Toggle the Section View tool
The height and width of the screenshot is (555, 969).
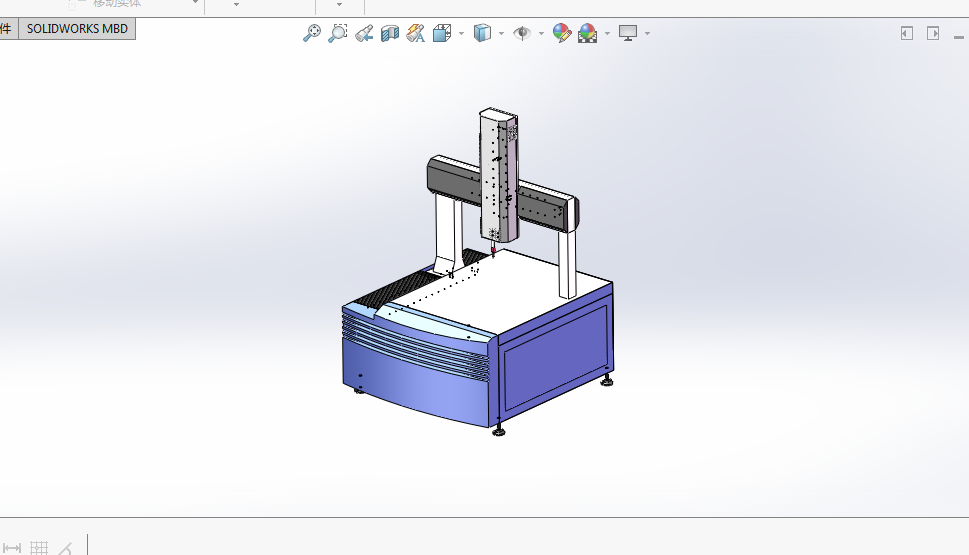point(390,33)
